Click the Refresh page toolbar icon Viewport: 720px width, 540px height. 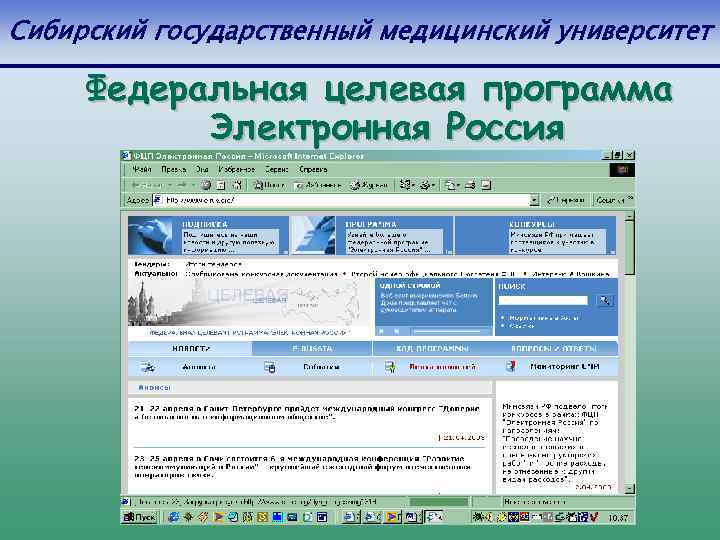[x=221, y=185]
